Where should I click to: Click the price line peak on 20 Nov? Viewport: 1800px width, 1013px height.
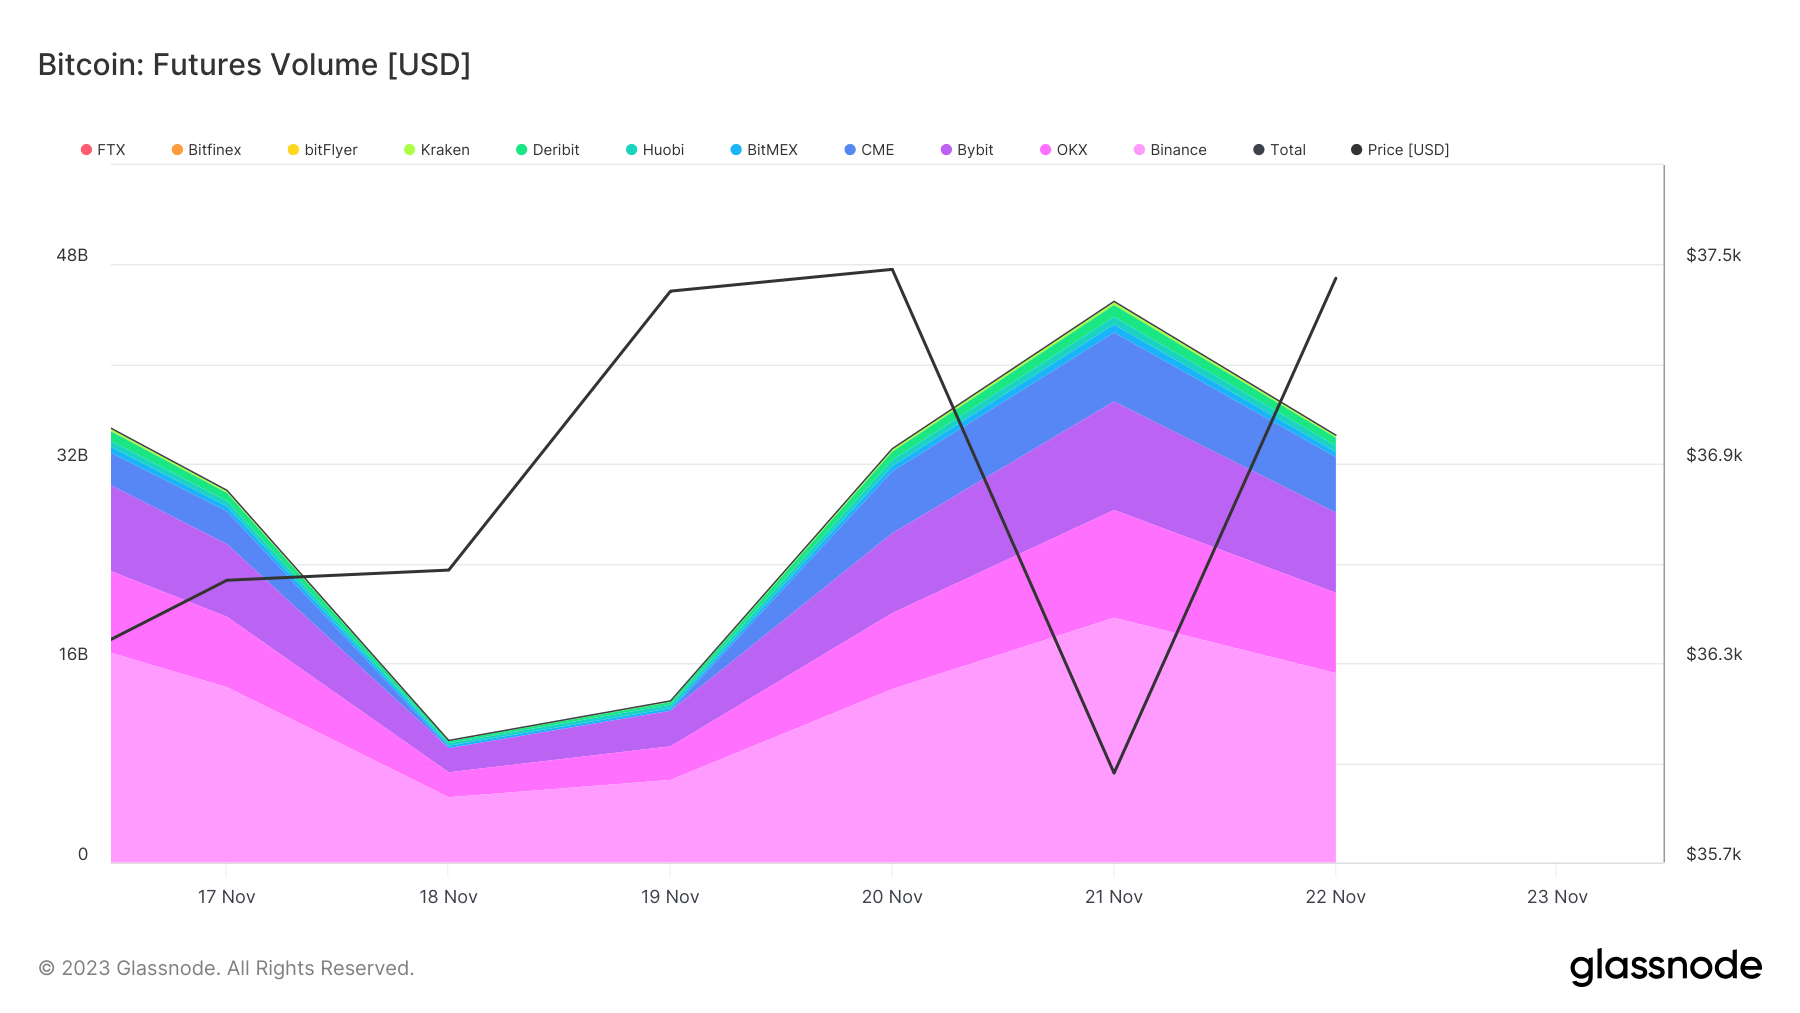892,269
